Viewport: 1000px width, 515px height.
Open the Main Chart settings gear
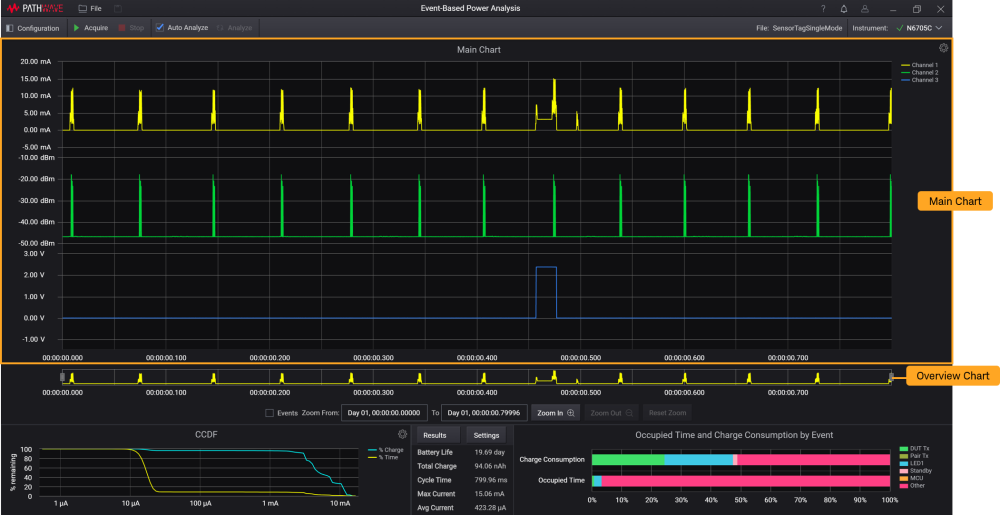click(x=943, y=48)
